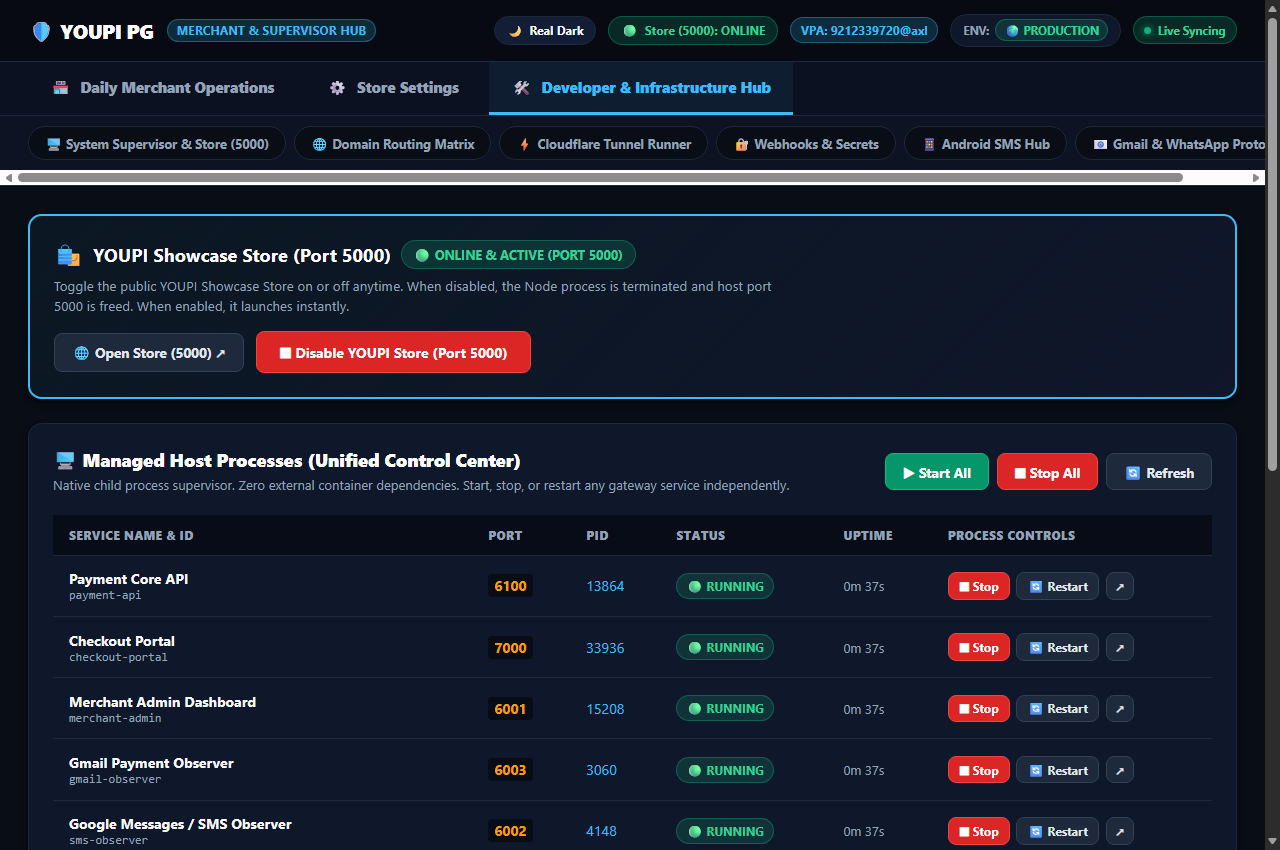
Task: Open Gmail Payment Observer external link icon
Action: click(x=1120, y=771)
